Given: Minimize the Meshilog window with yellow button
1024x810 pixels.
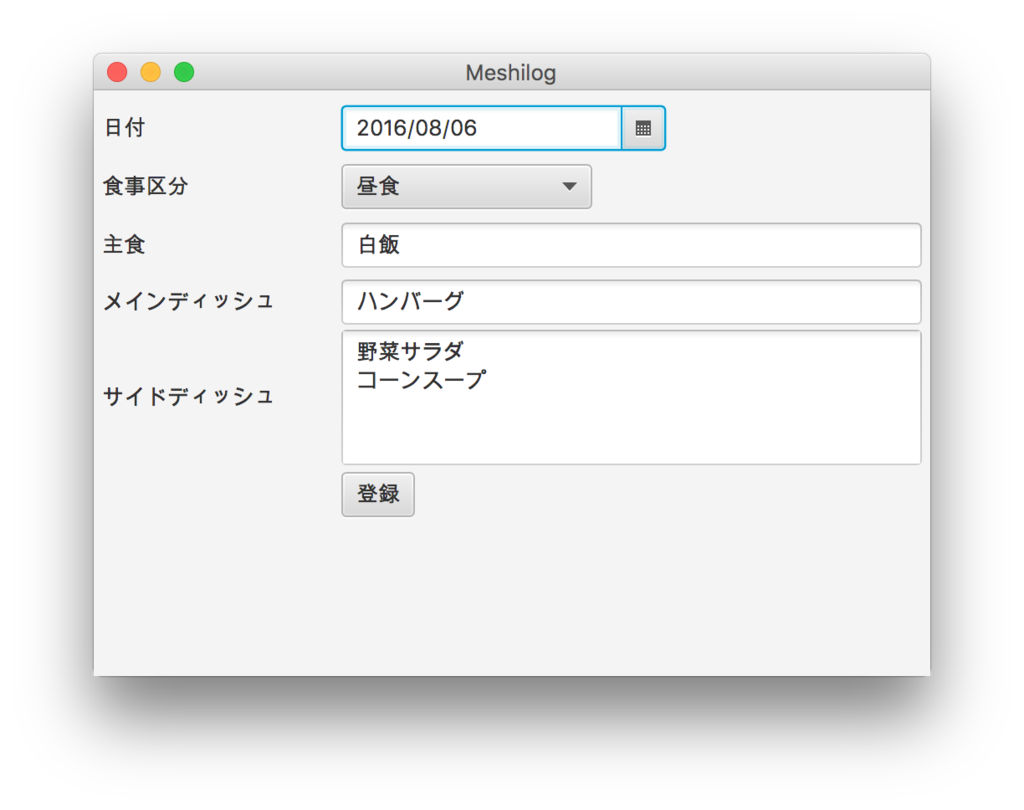Looking at the screenshot, I should [151, 72].
